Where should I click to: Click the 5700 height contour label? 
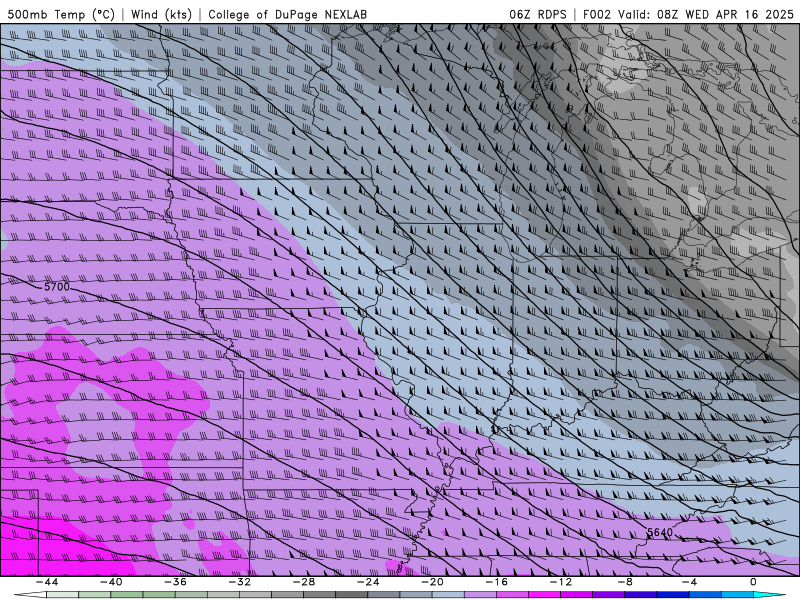tap(57, 287)
